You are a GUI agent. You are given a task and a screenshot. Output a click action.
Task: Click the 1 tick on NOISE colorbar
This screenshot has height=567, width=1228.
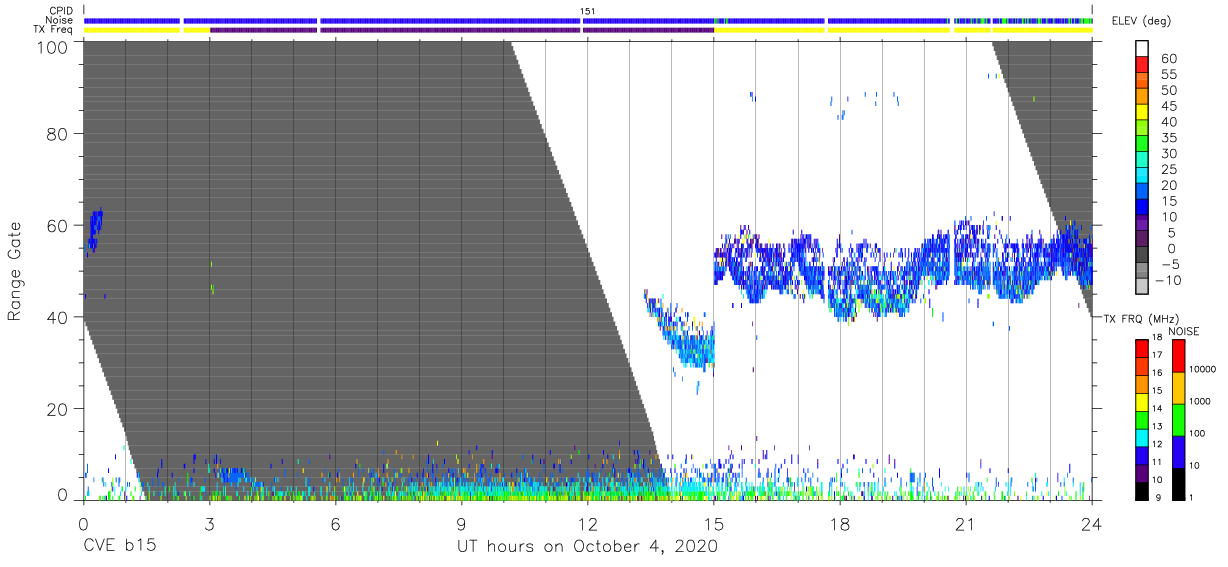(x=1191, y=498)
